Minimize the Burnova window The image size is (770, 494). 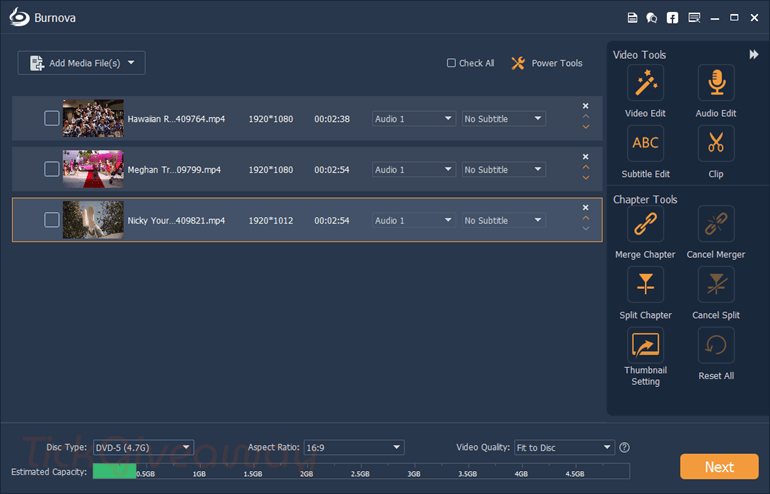click(x=715, y=18)
